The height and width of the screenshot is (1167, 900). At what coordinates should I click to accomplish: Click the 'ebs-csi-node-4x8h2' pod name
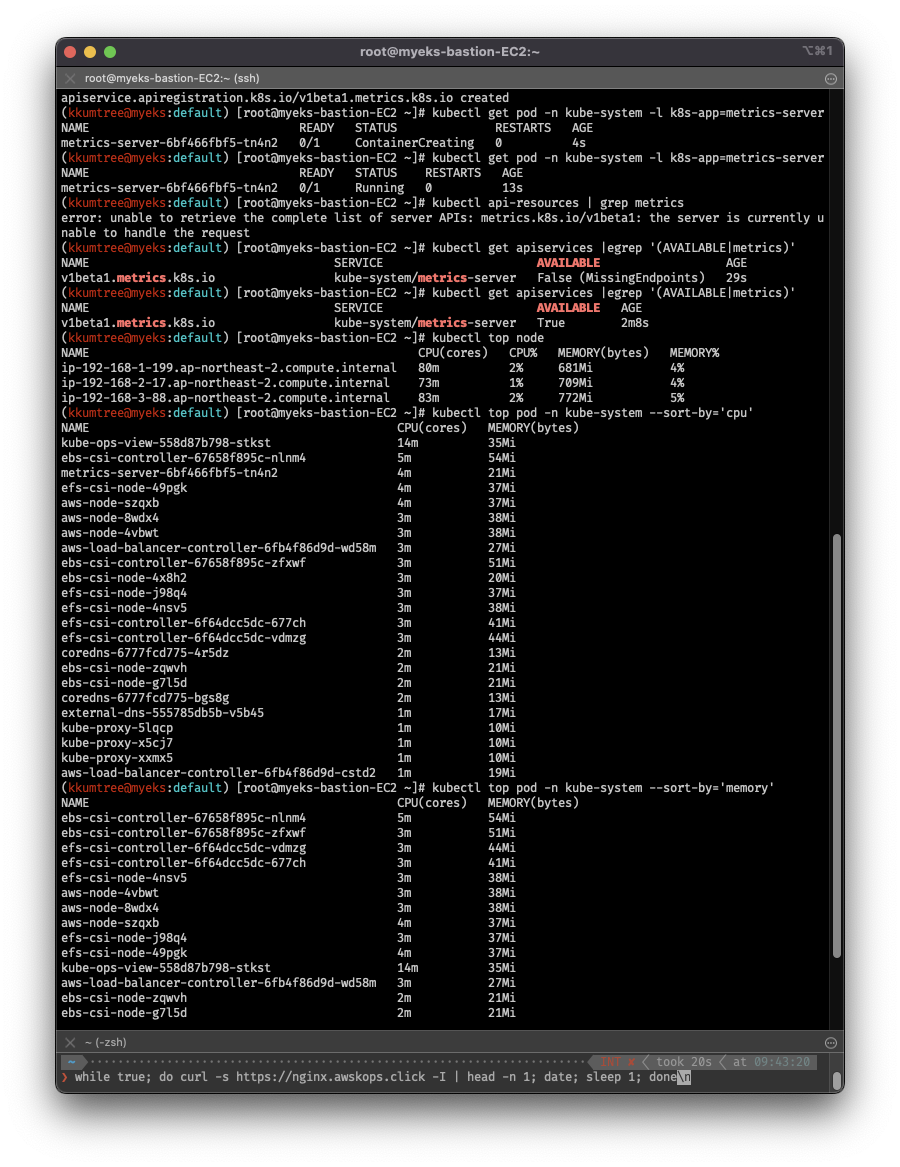pos(124,578)
